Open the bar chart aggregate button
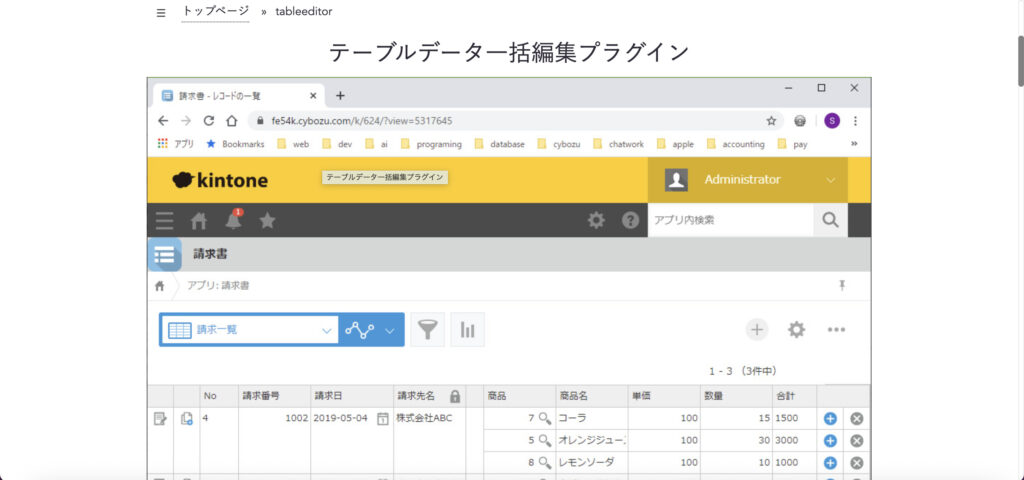The height and width of the screenshot is (480, 1024). 468,330
